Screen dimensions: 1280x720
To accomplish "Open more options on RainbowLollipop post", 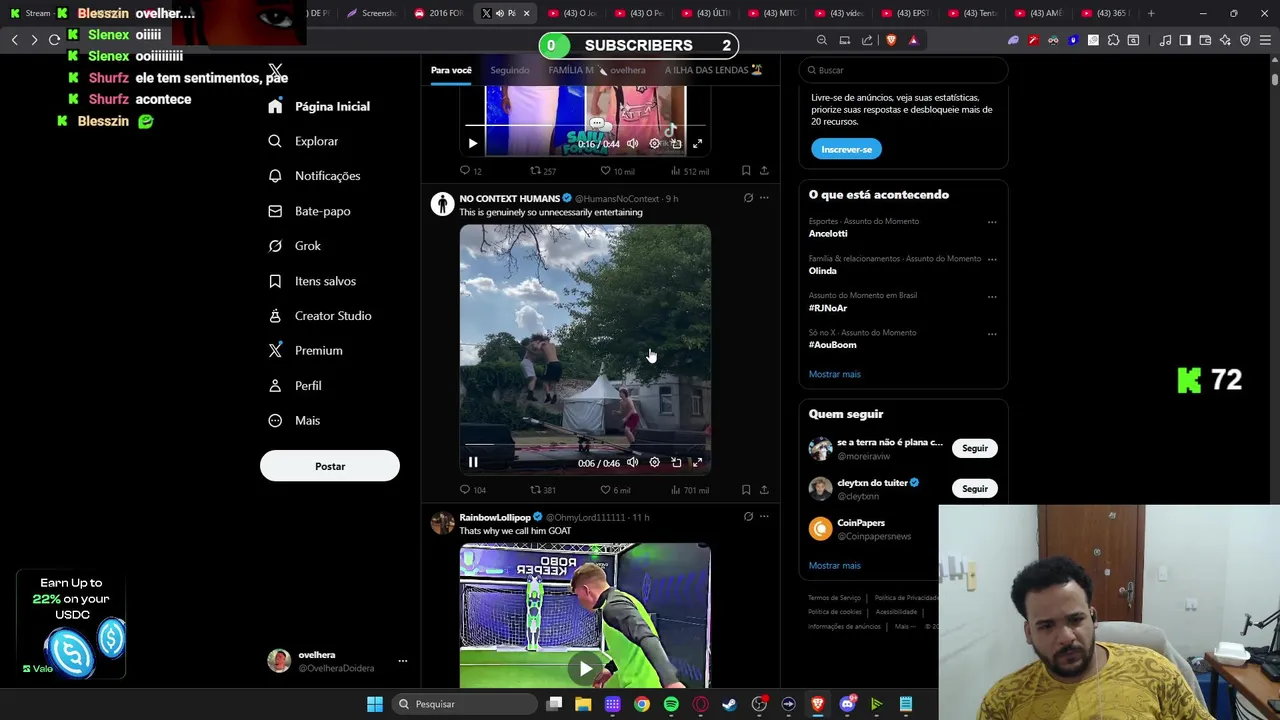I will 764,517.
